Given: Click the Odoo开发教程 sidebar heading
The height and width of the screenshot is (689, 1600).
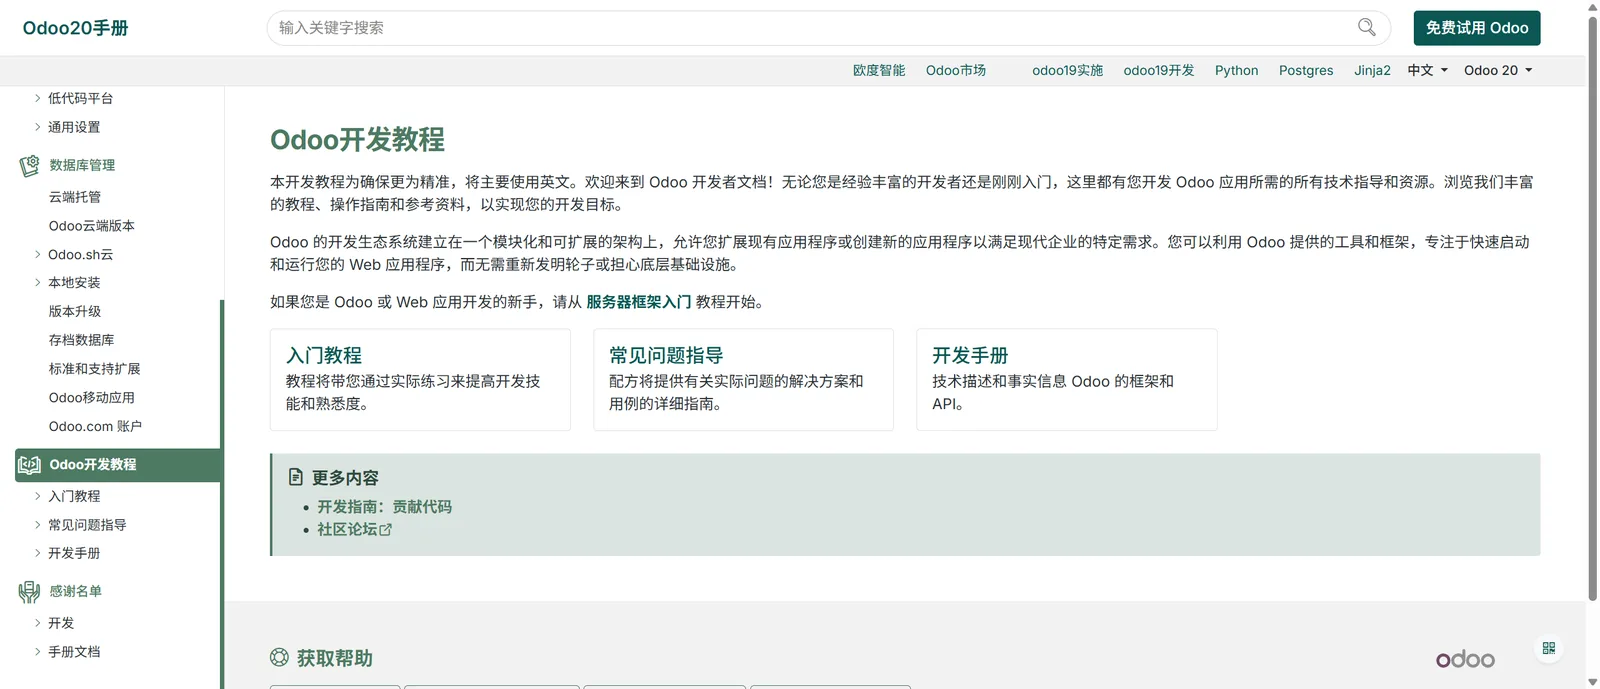Looking at the screenshot, I should [93, 465].
